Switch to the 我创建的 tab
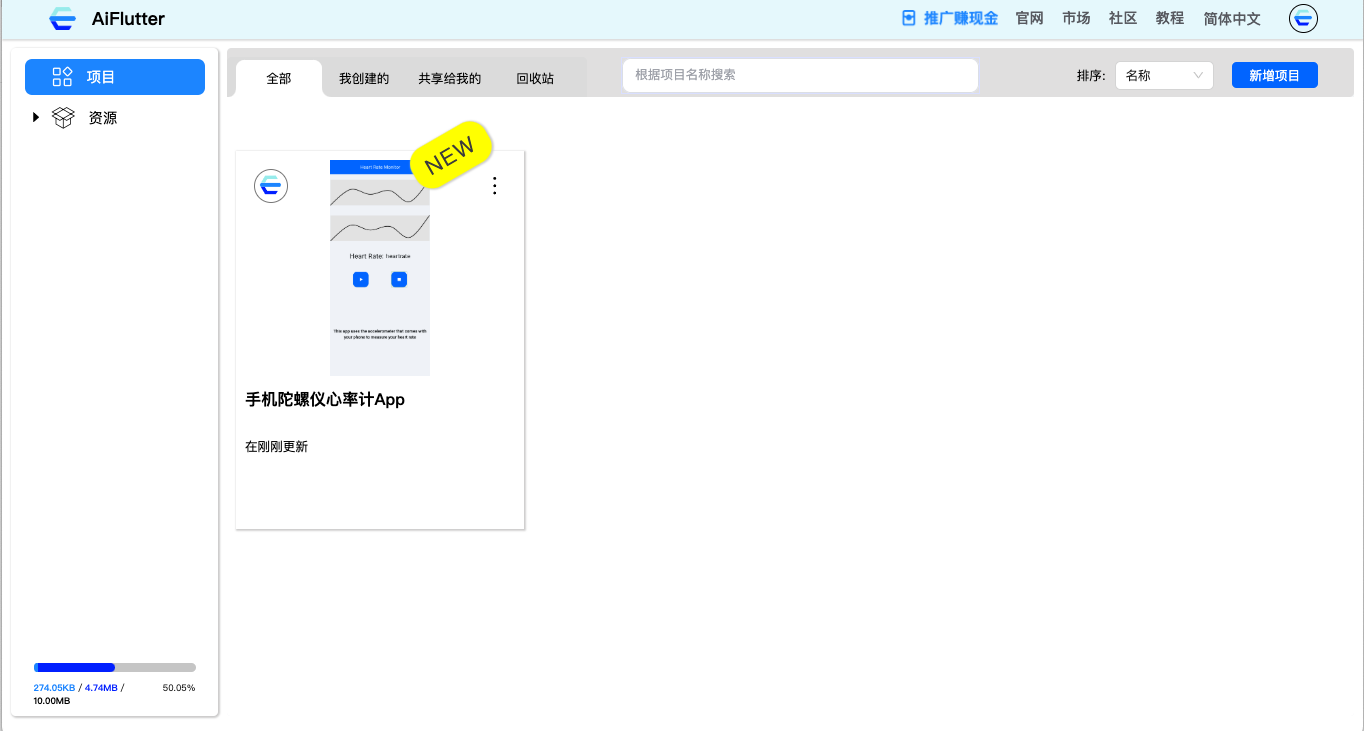Viewport: 1364px width, 731px height. 364,79
